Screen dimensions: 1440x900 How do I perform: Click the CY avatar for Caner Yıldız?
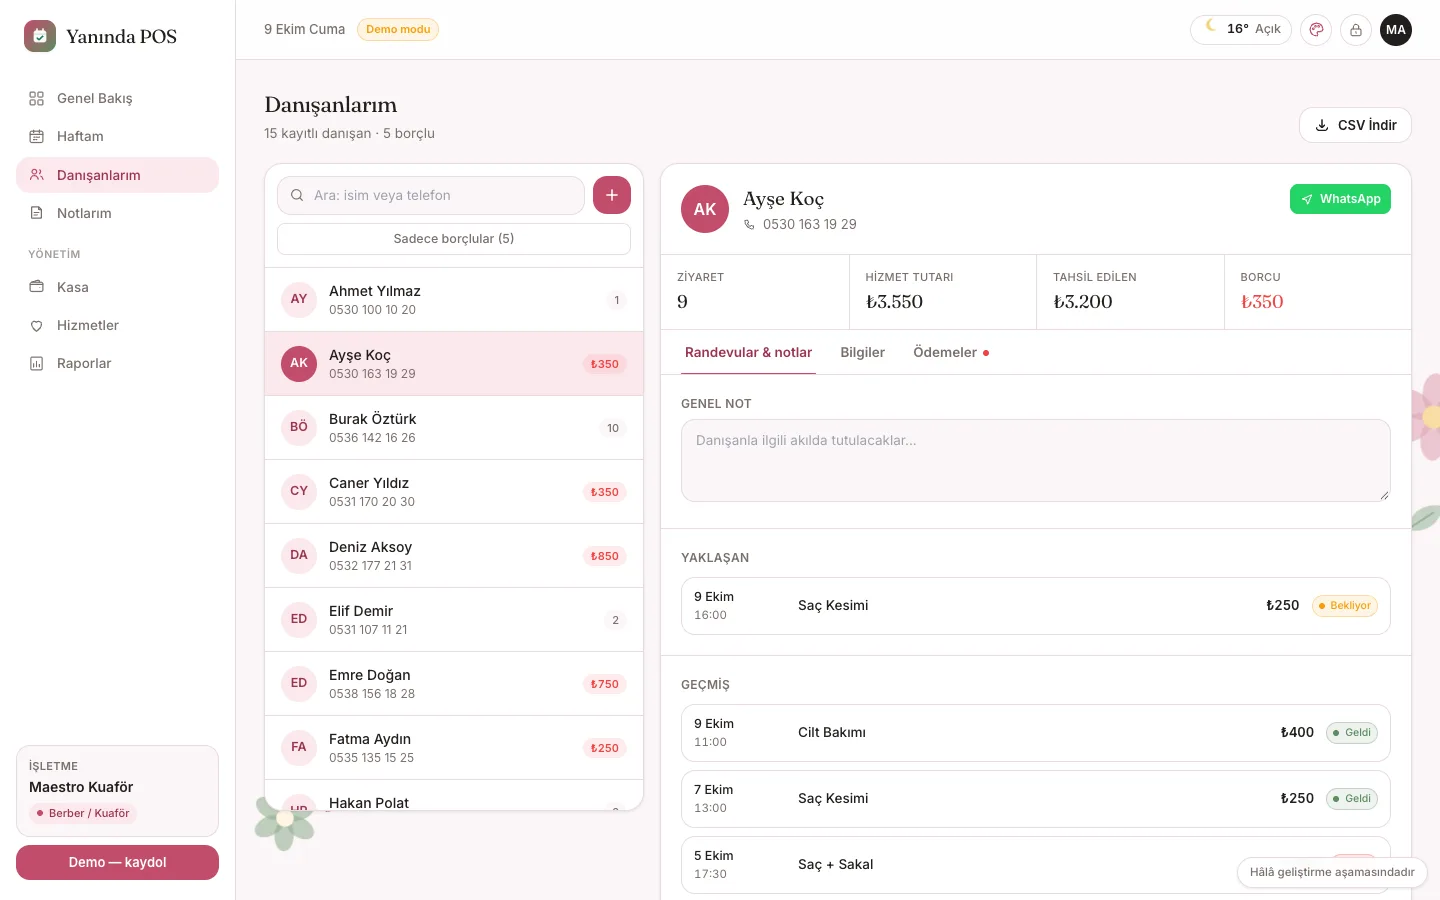299,491
